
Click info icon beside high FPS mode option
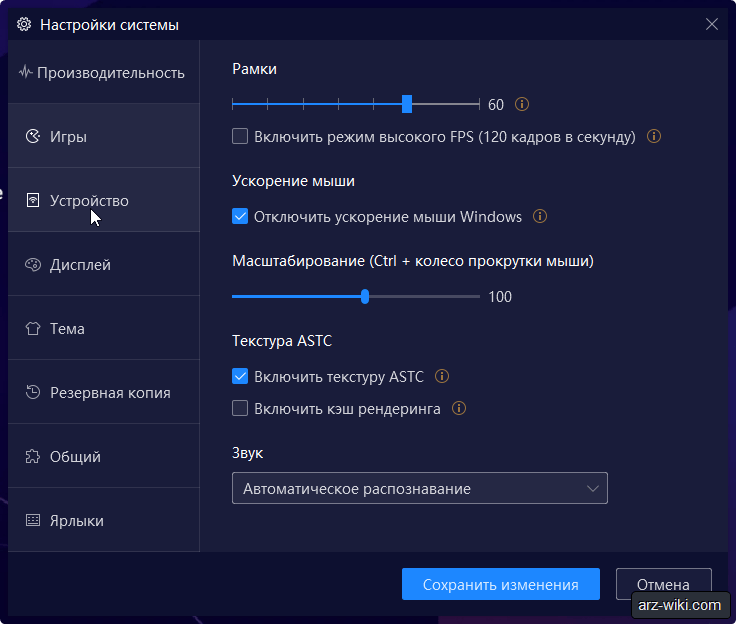654,136
